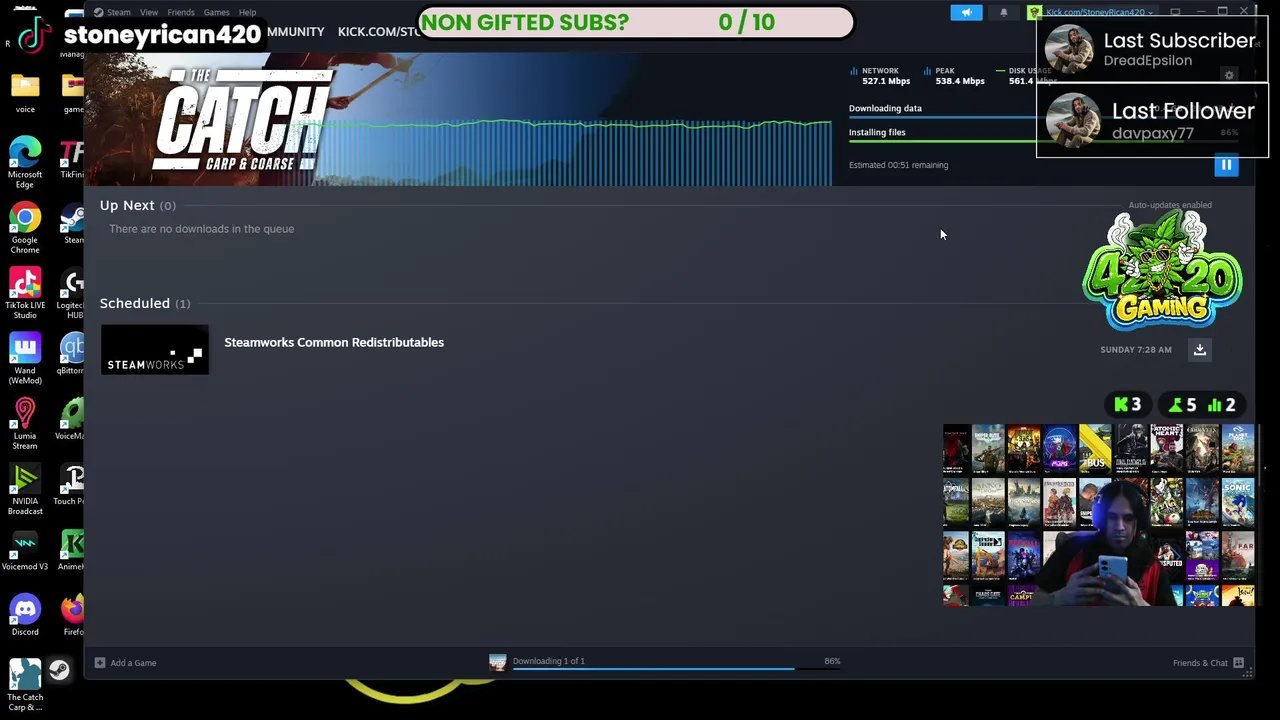Viewport: 1280px width, 720px height.
Task: Open the Friends menu
Action: [181, 12]
